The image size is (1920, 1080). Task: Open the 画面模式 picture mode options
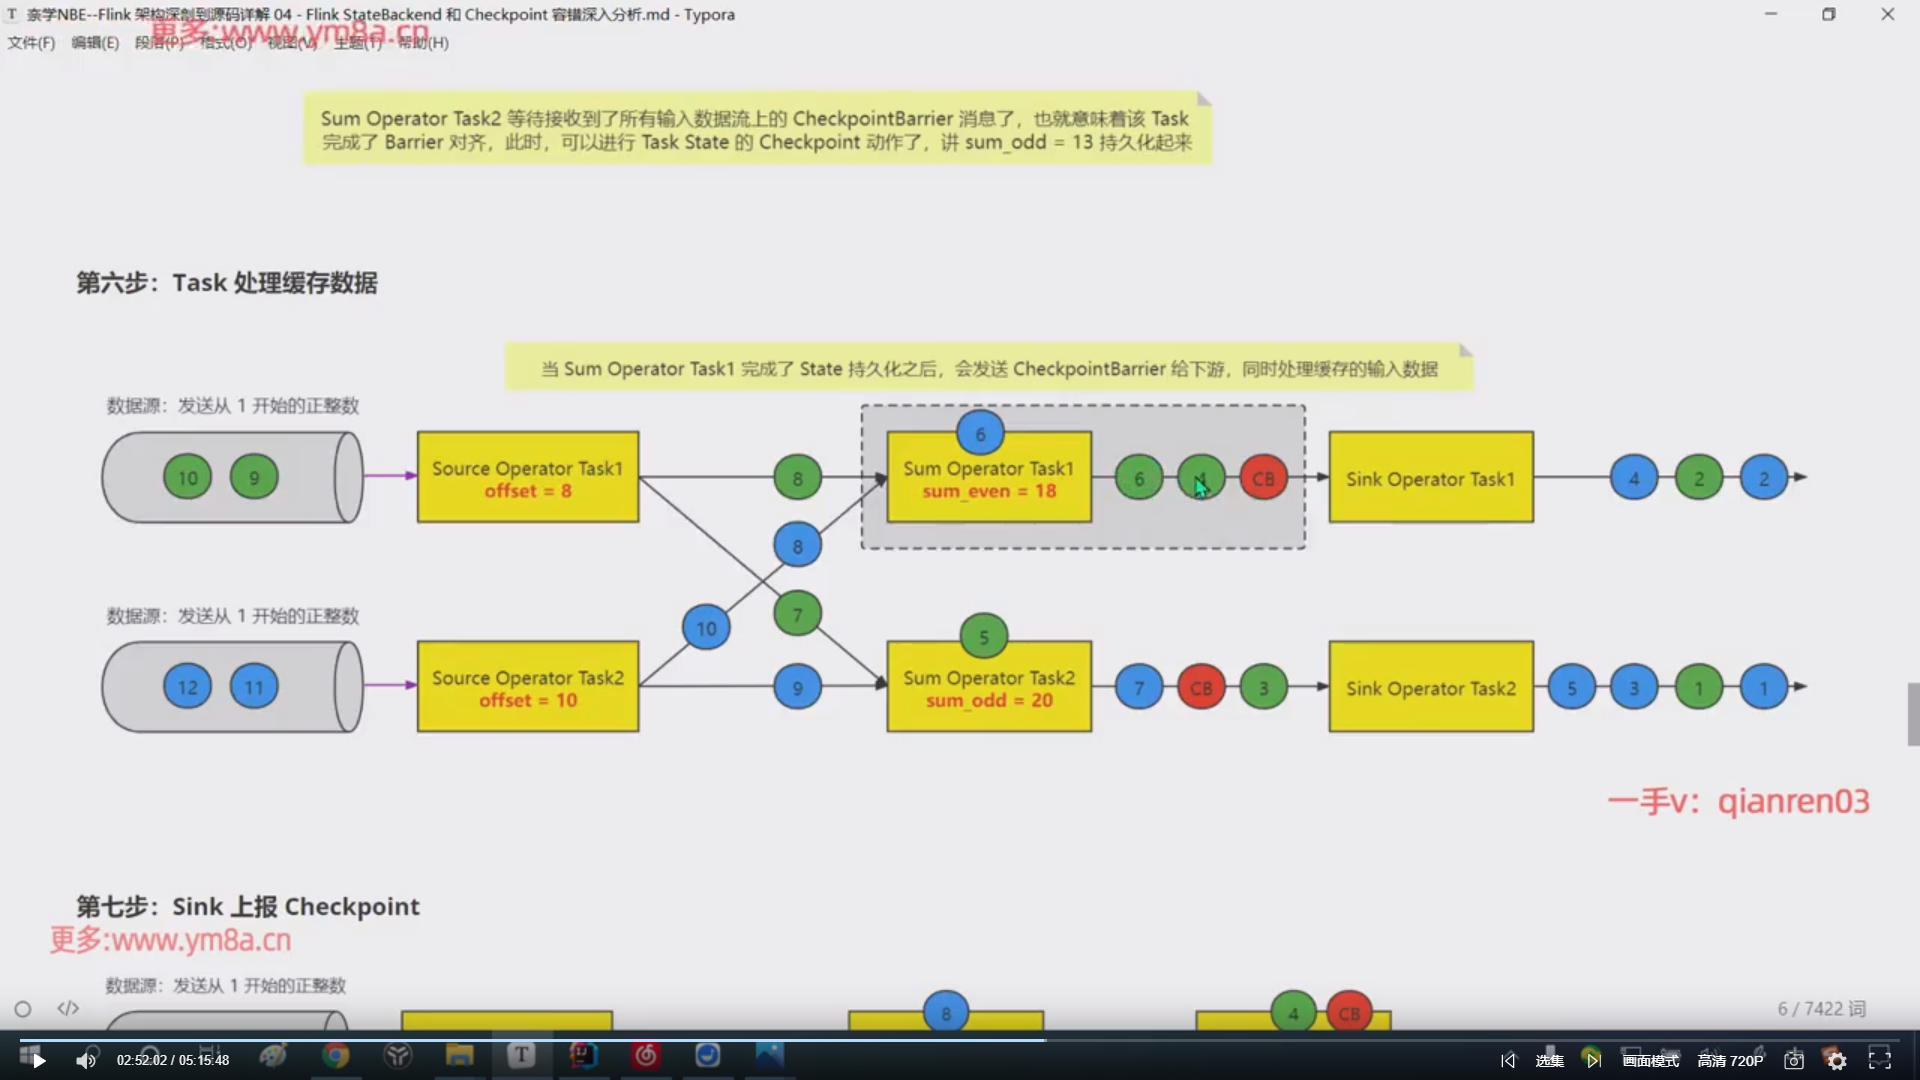coord(1650,1060)
